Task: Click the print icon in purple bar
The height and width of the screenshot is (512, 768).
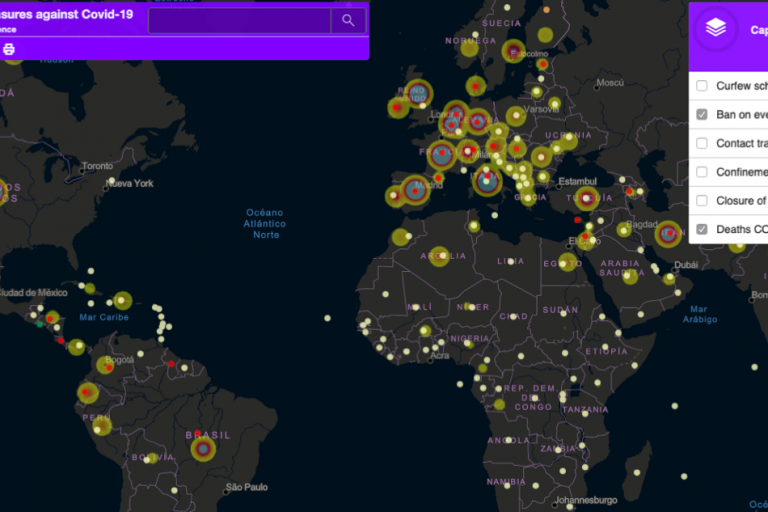Action: pyautogui.click(x=9, y=48)
